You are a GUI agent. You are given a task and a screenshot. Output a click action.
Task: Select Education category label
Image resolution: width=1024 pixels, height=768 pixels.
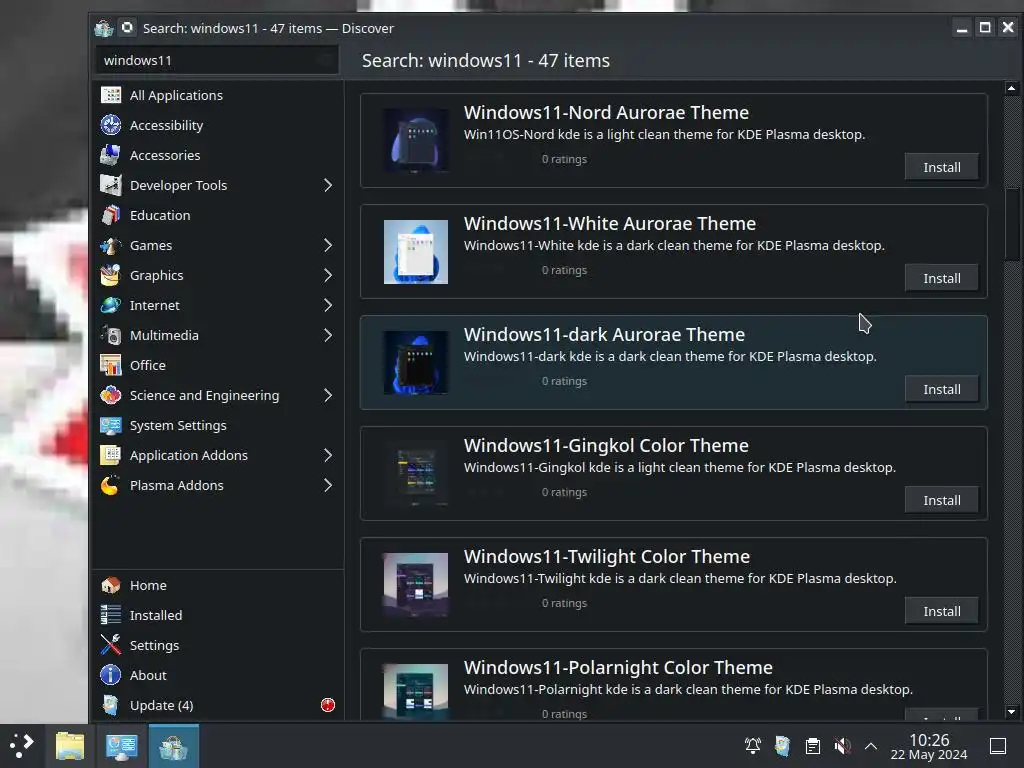[160, 216]
